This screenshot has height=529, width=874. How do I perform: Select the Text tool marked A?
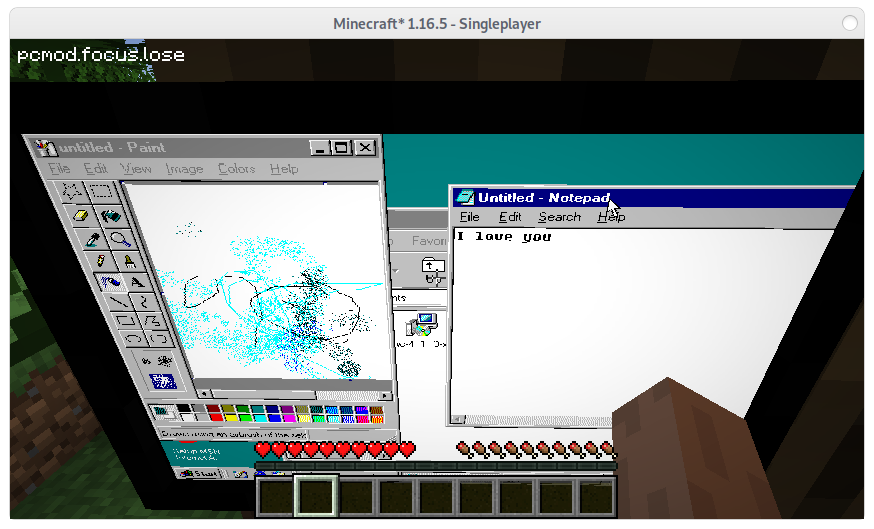[x=138, y=282]
